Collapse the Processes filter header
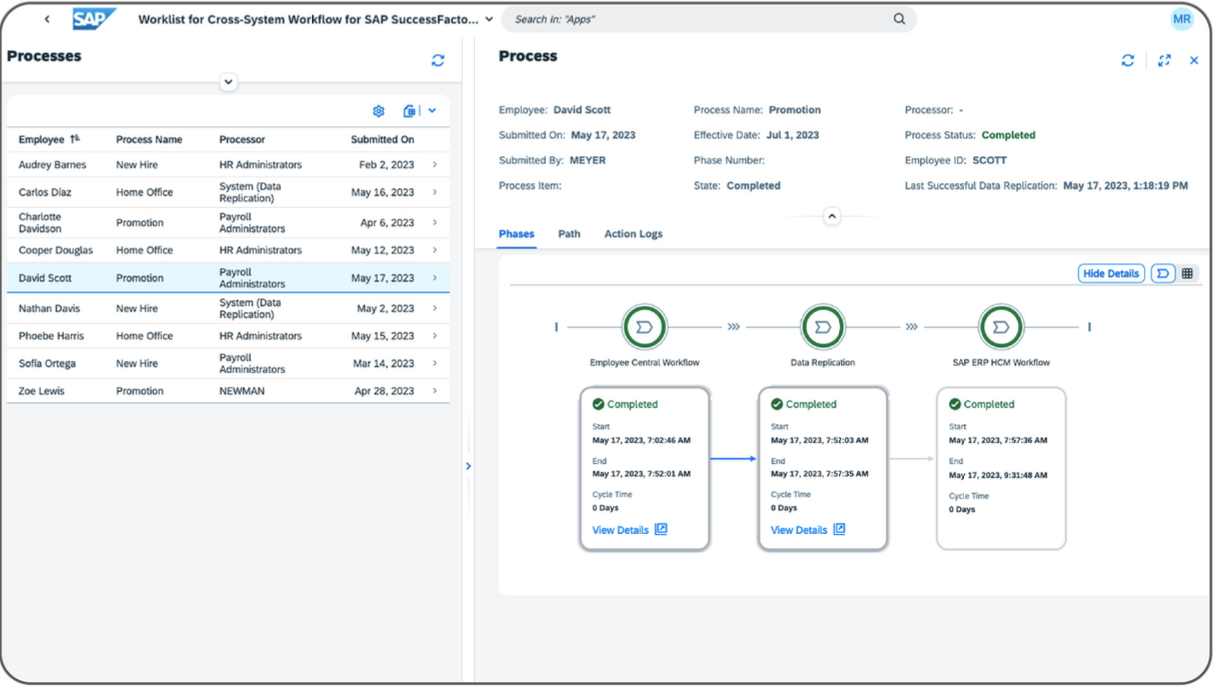The height and width of the screenshot is (686, 1214). pos(228,82)
